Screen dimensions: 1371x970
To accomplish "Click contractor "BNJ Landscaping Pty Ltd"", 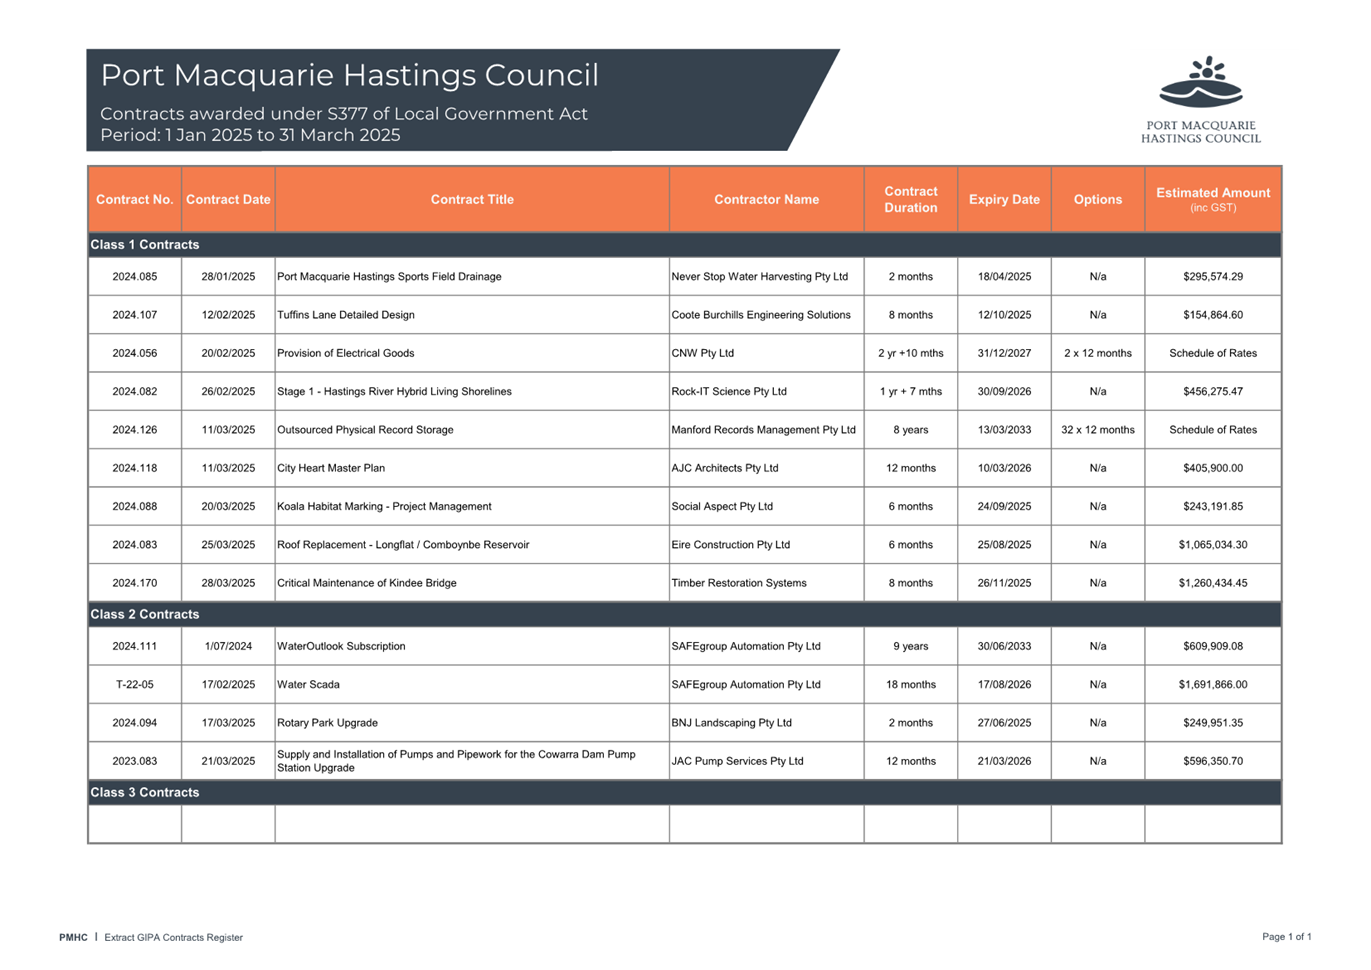I will (x=732, y=723).
